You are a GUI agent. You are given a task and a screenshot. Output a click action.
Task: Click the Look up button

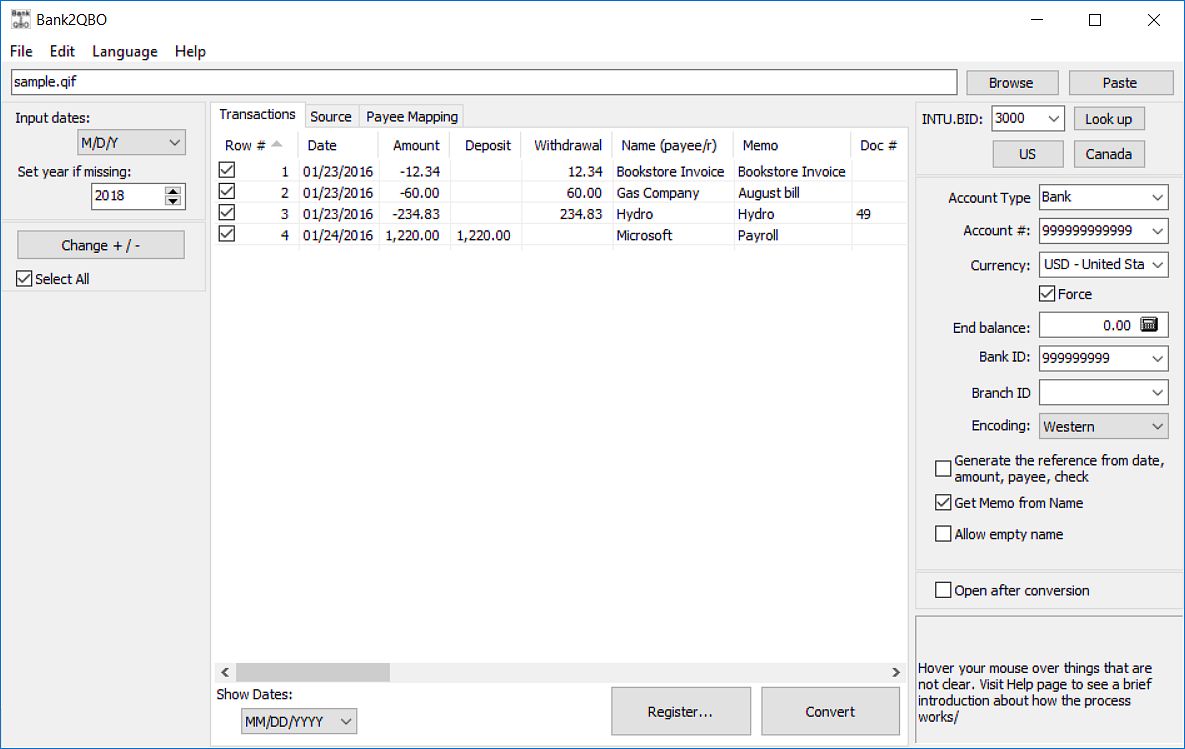click(x=1109, y=119)
